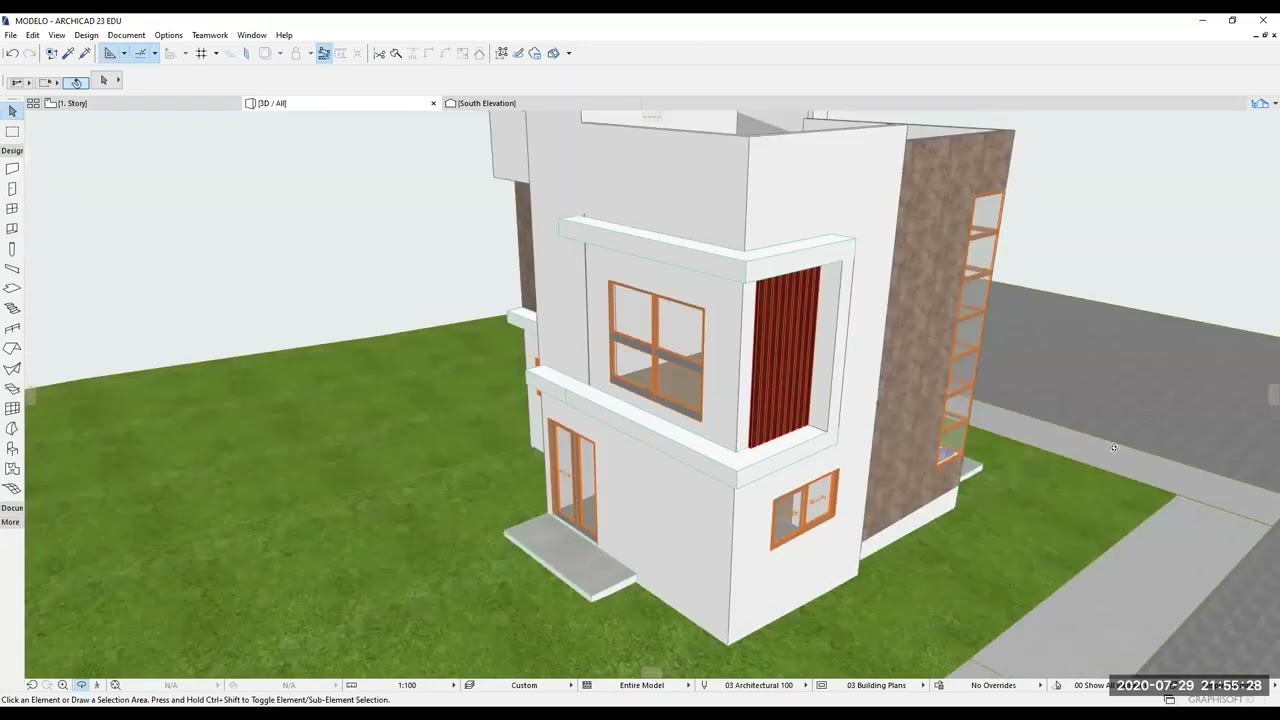Select the Railing tool
This screenshot has width=1280, height=720.
(12, 329)
